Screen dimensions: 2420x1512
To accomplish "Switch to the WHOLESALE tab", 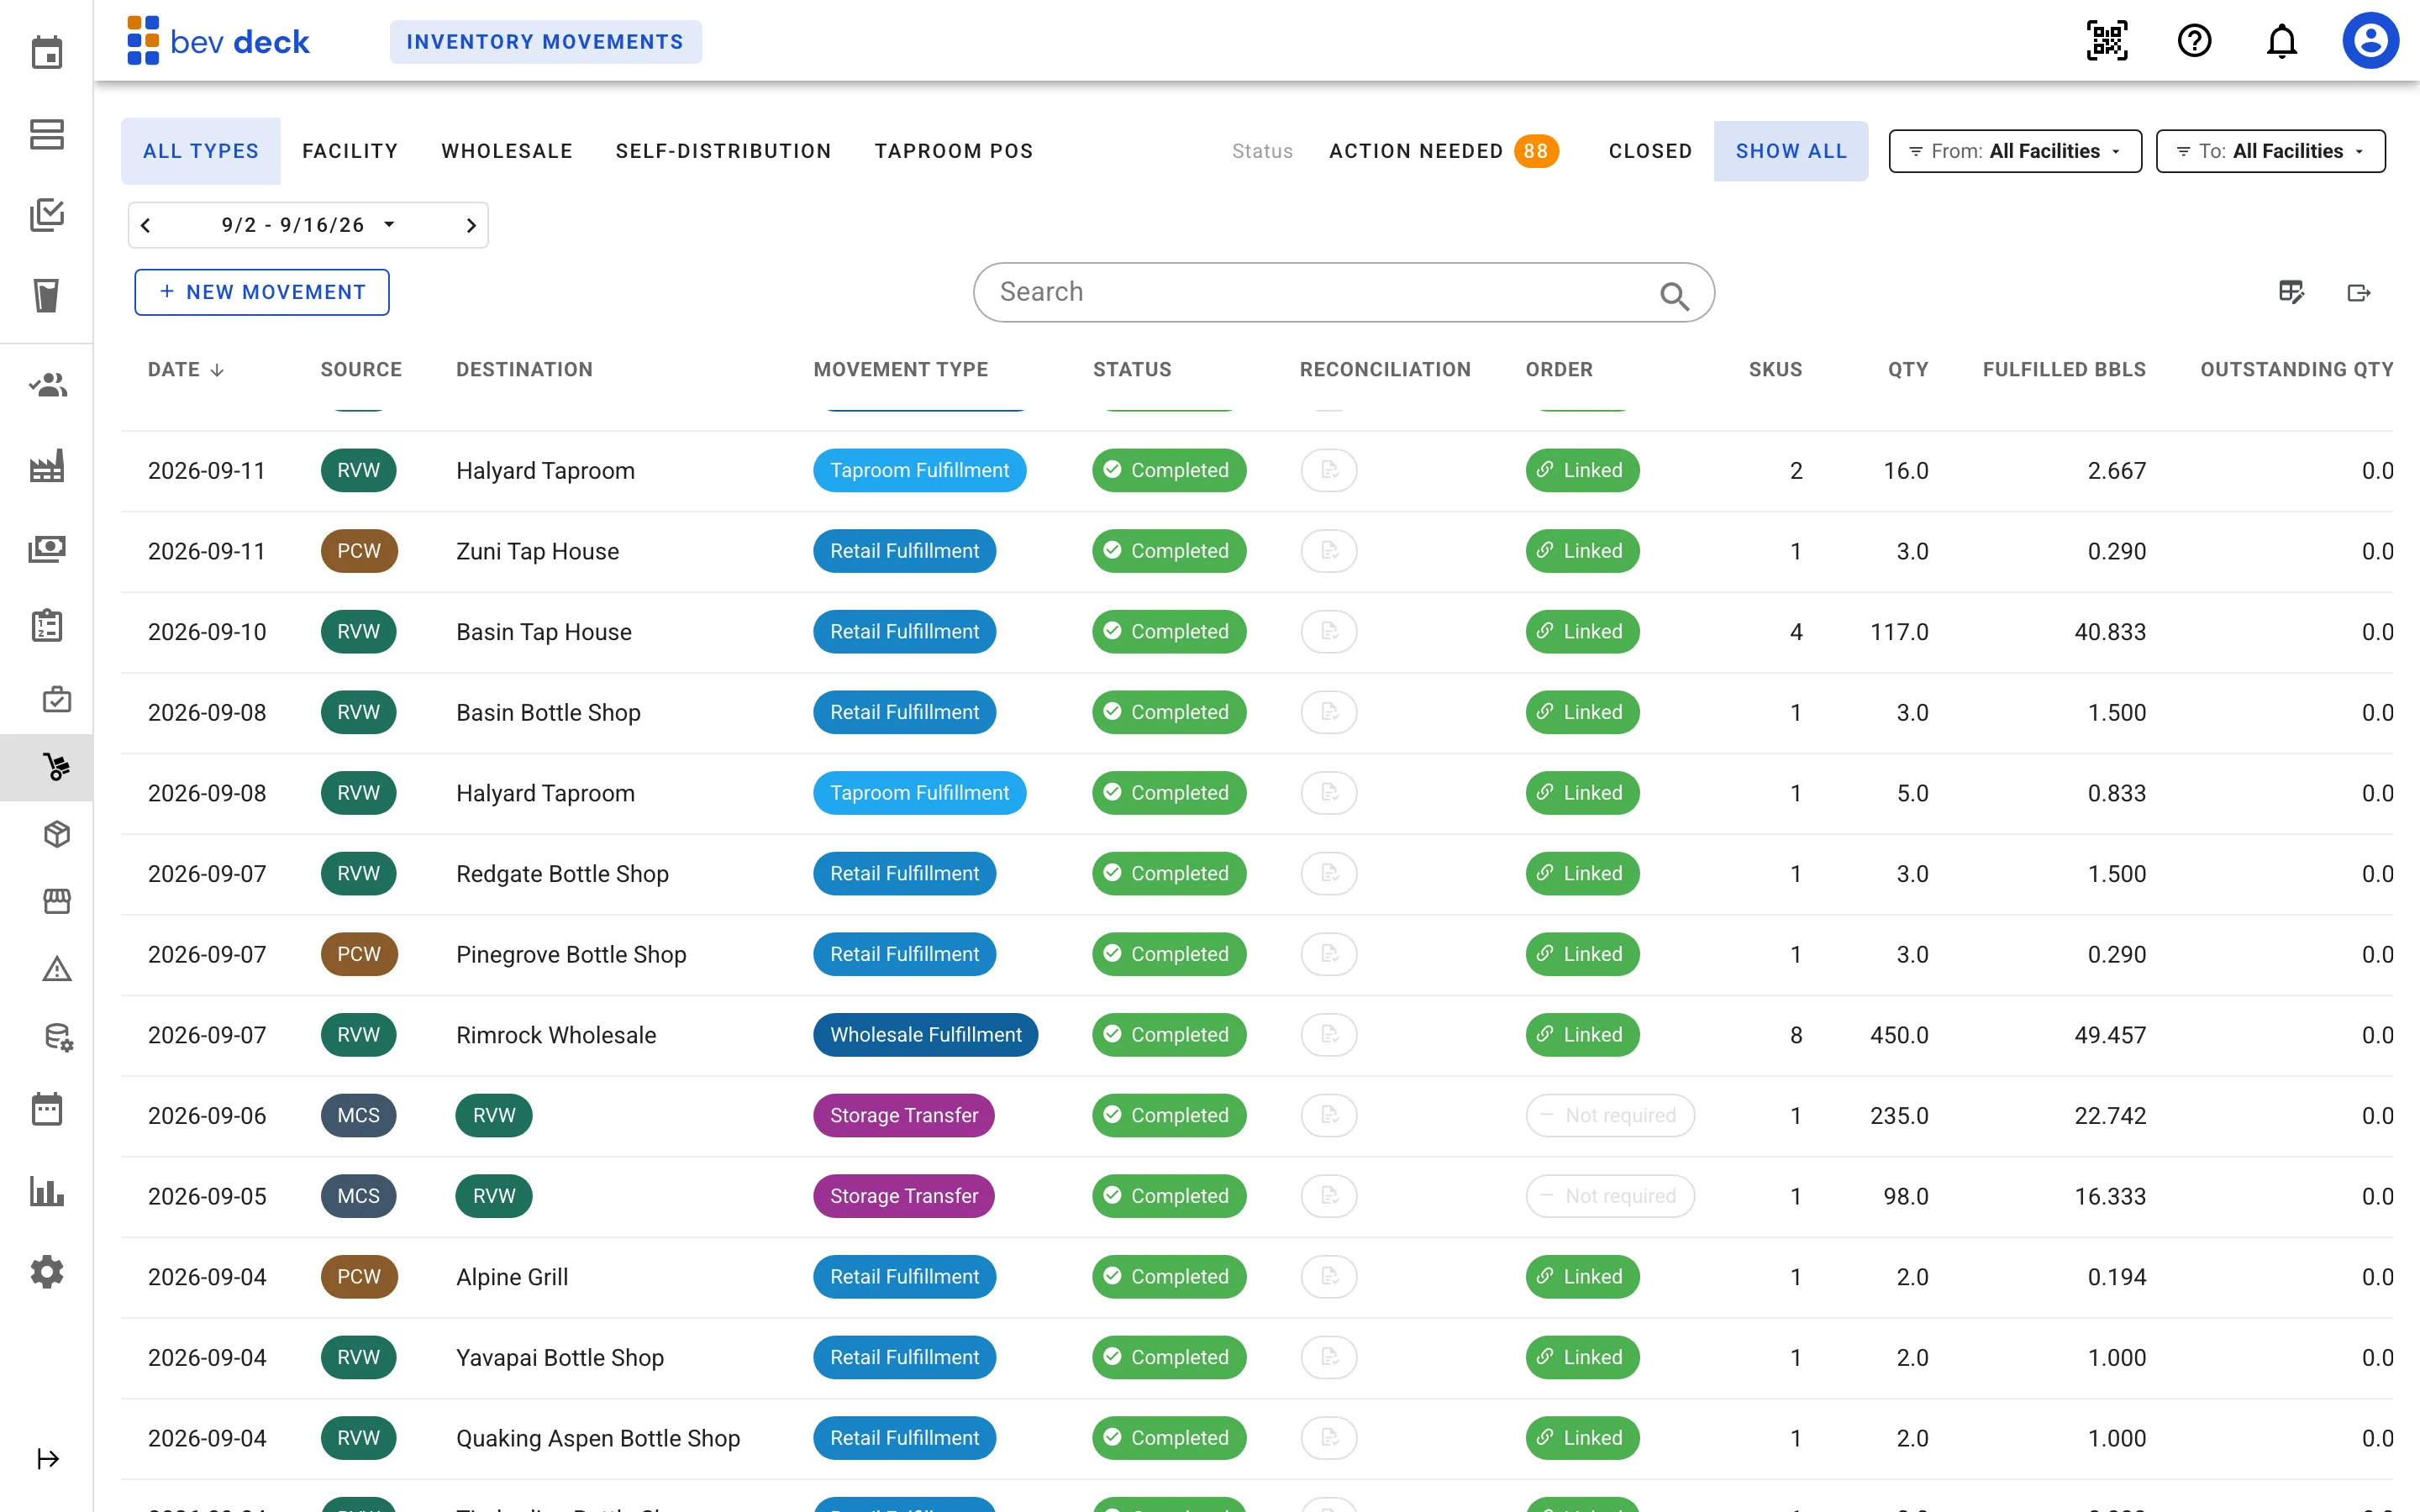I will (x=507, y=151).
